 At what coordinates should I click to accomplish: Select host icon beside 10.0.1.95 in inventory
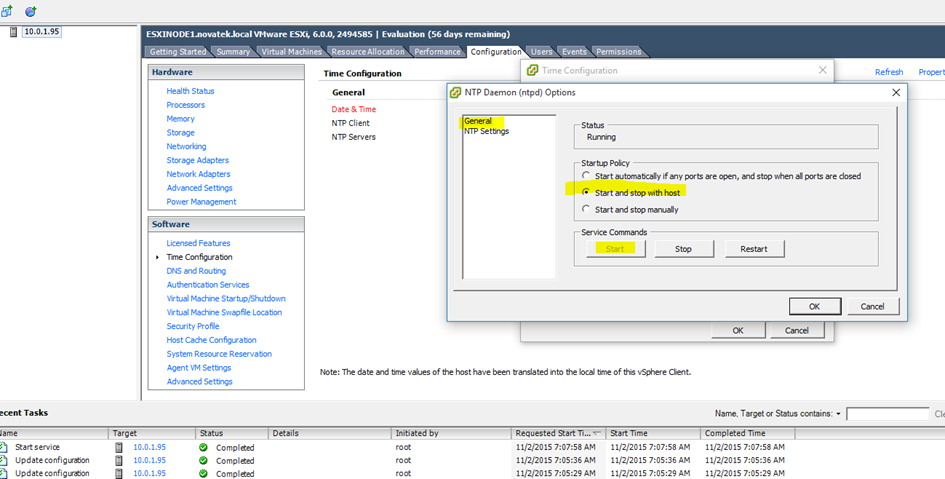point(13,32)
